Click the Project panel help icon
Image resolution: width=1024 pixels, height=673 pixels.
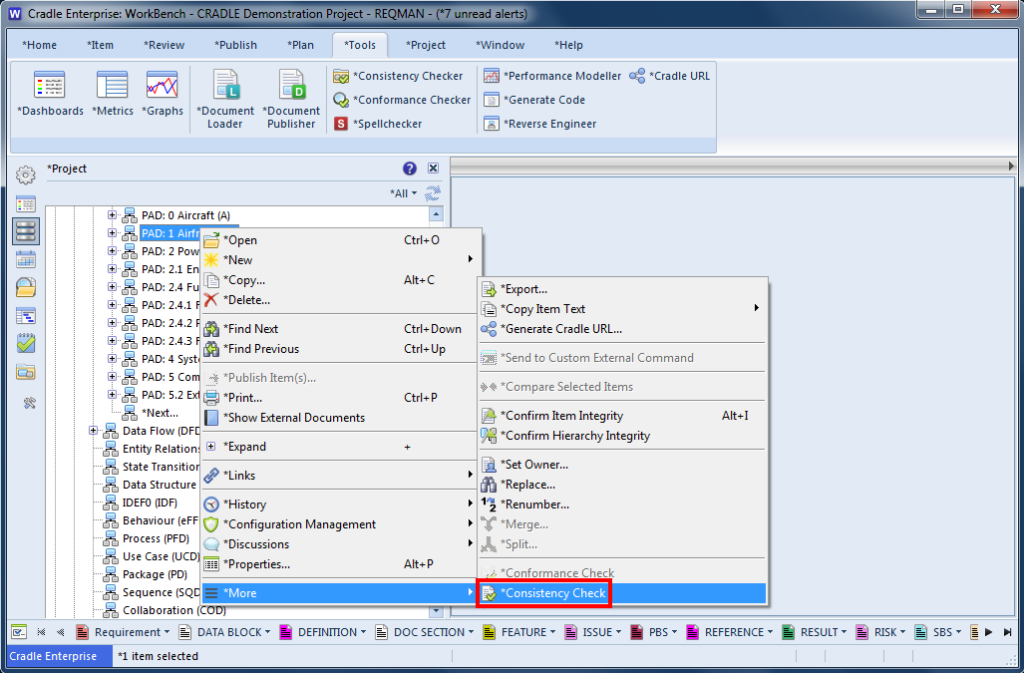[x=410, y=169]
